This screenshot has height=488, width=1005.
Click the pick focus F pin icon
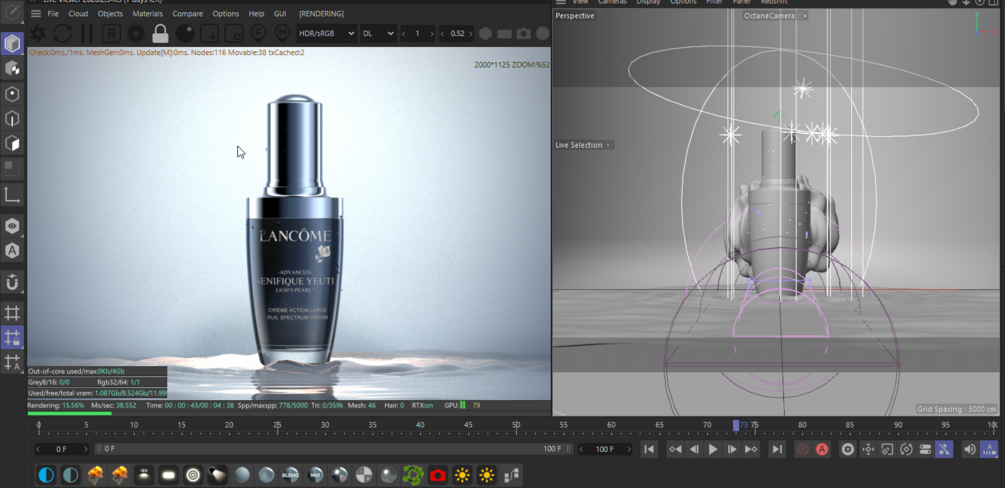tap(258, 33)
